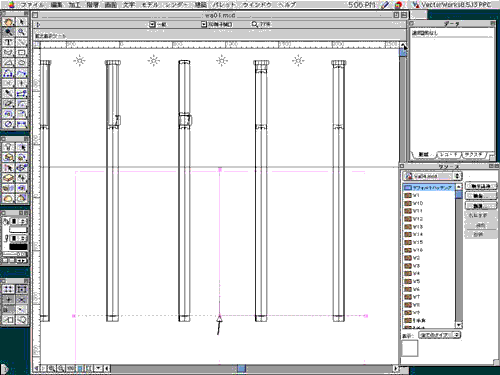This screenshot has width=500, height=375.
Task: Click the horizontal scrollbar thumb
Action: [x=241, y=368]
